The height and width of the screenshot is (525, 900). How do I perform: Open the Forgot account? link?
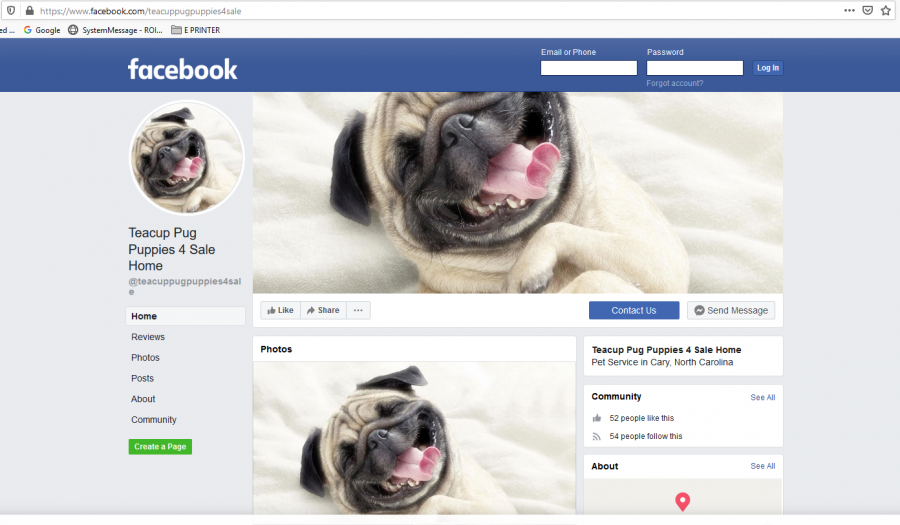(x=674, y=83)
